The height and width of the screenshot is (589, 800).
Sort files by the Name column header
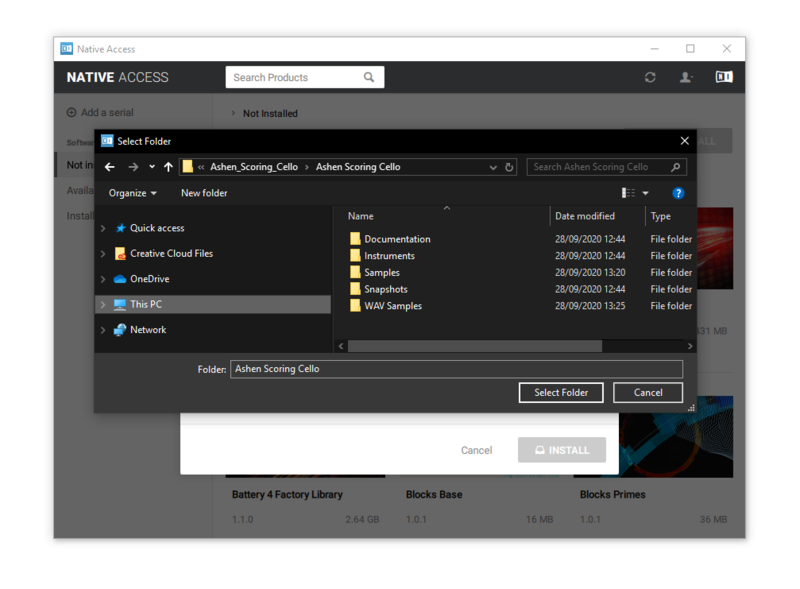pos(360,216)
